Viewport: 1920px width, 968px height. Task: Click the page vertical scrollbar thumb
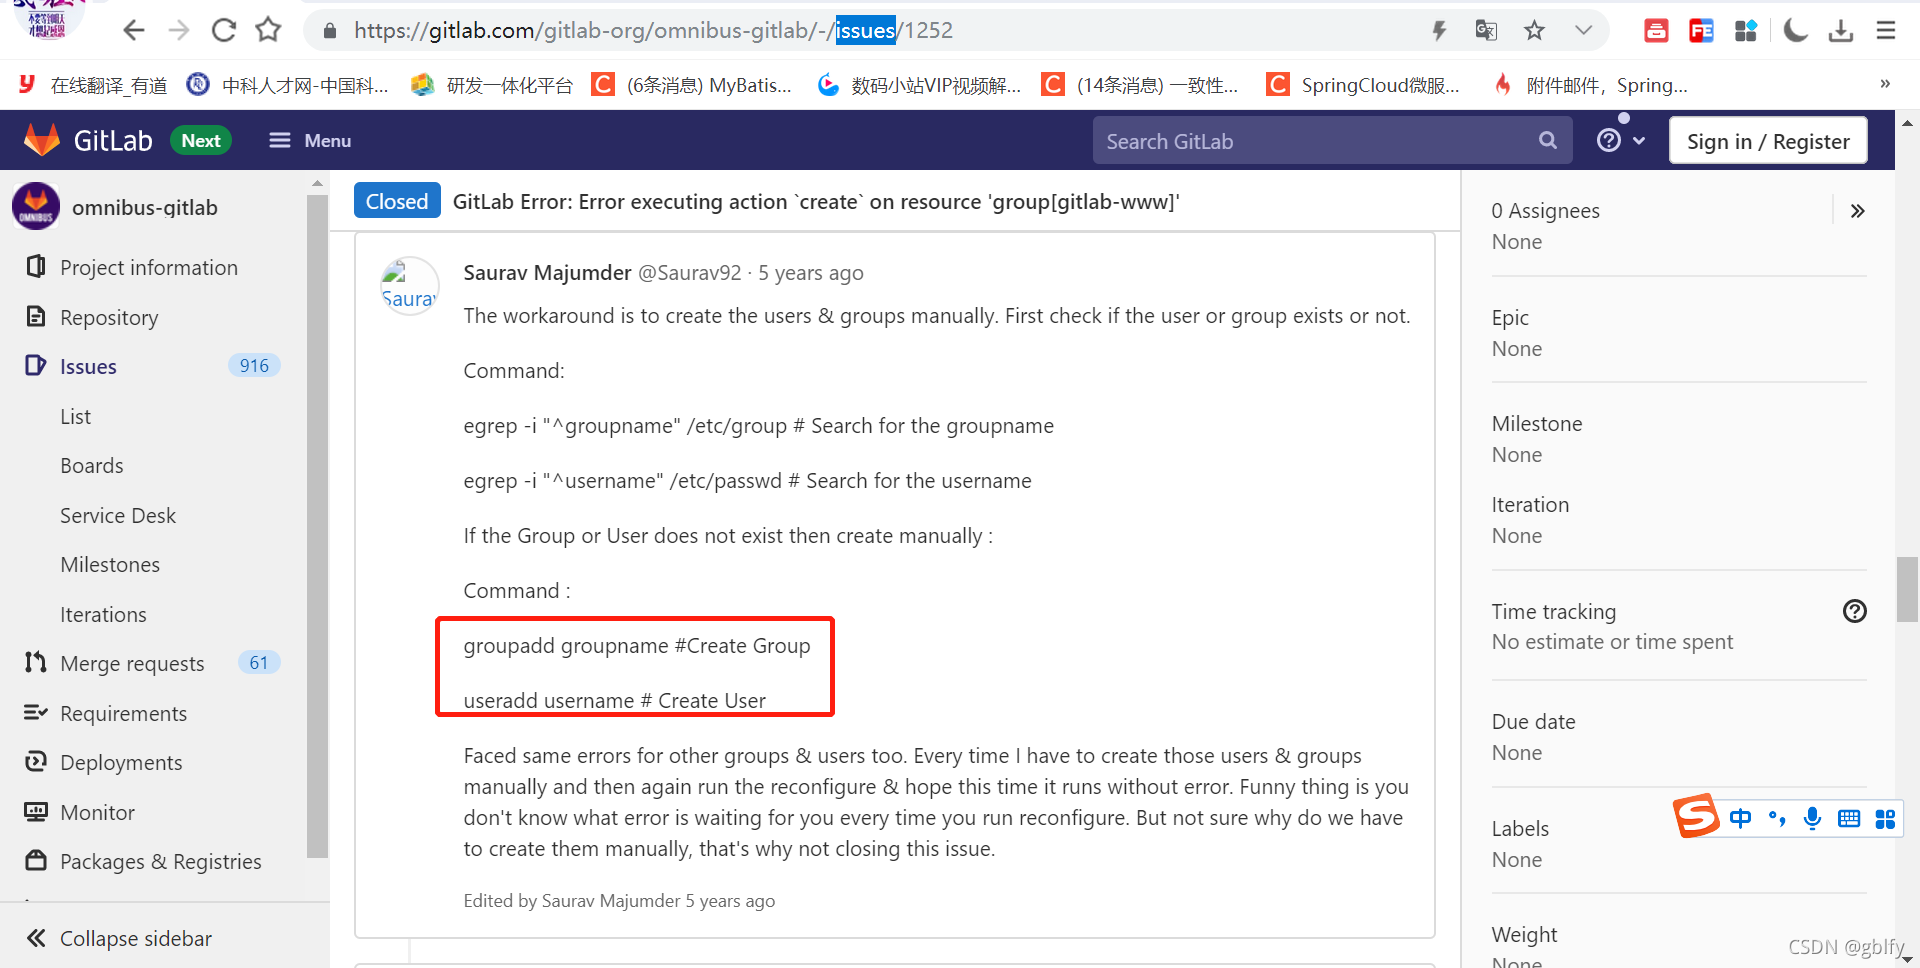click(x=1907, y=589)
